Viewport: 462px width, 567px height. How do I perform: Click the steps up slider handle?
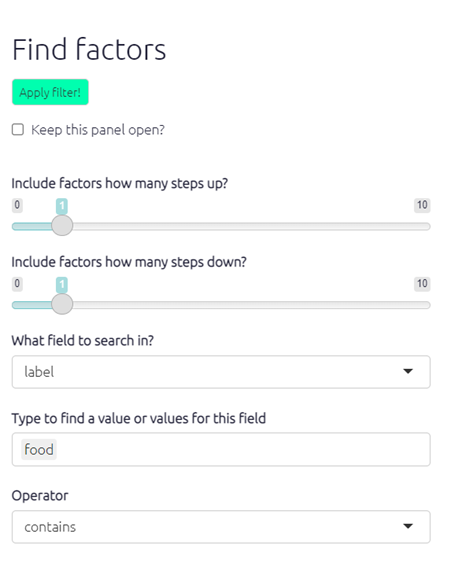tap(62, 226)
